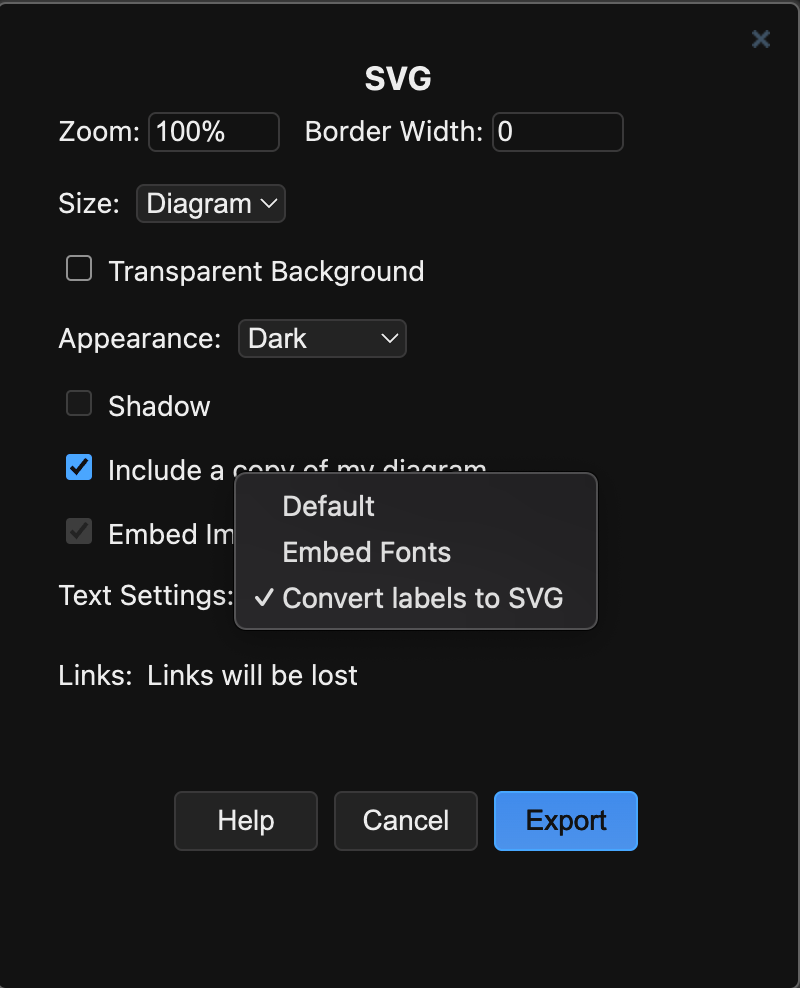800x988 pixels.
Task: Click inside the Zoom percentage field
Action: point(213,131)
